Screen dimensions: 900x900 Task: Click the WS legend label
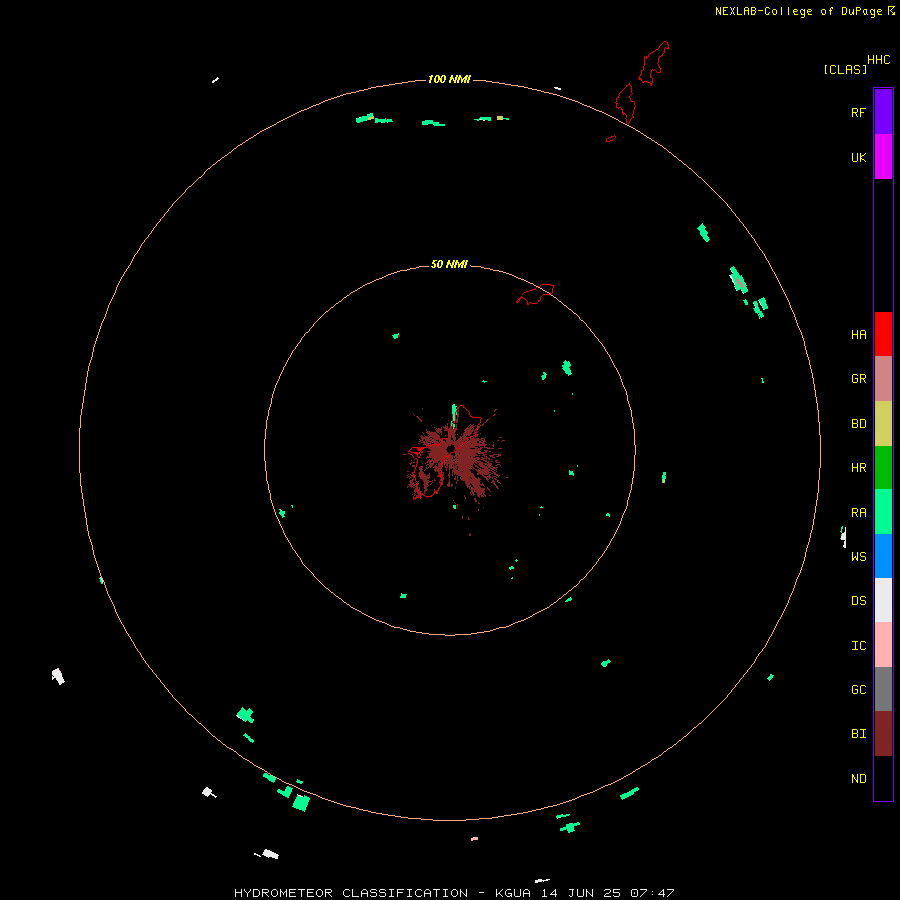(858, 556)
